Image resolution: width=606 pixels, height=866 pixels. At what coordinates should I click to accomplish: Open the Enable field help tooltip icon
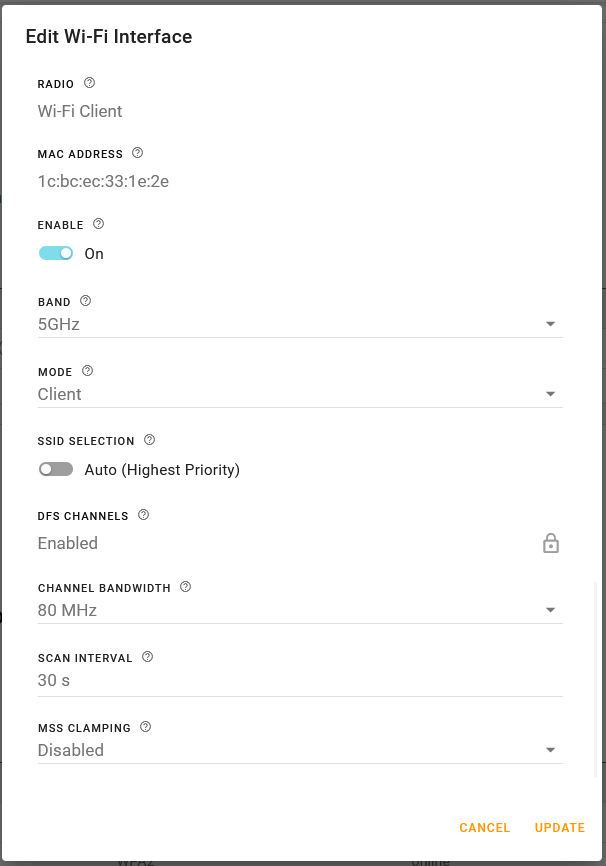coord(98,224)
